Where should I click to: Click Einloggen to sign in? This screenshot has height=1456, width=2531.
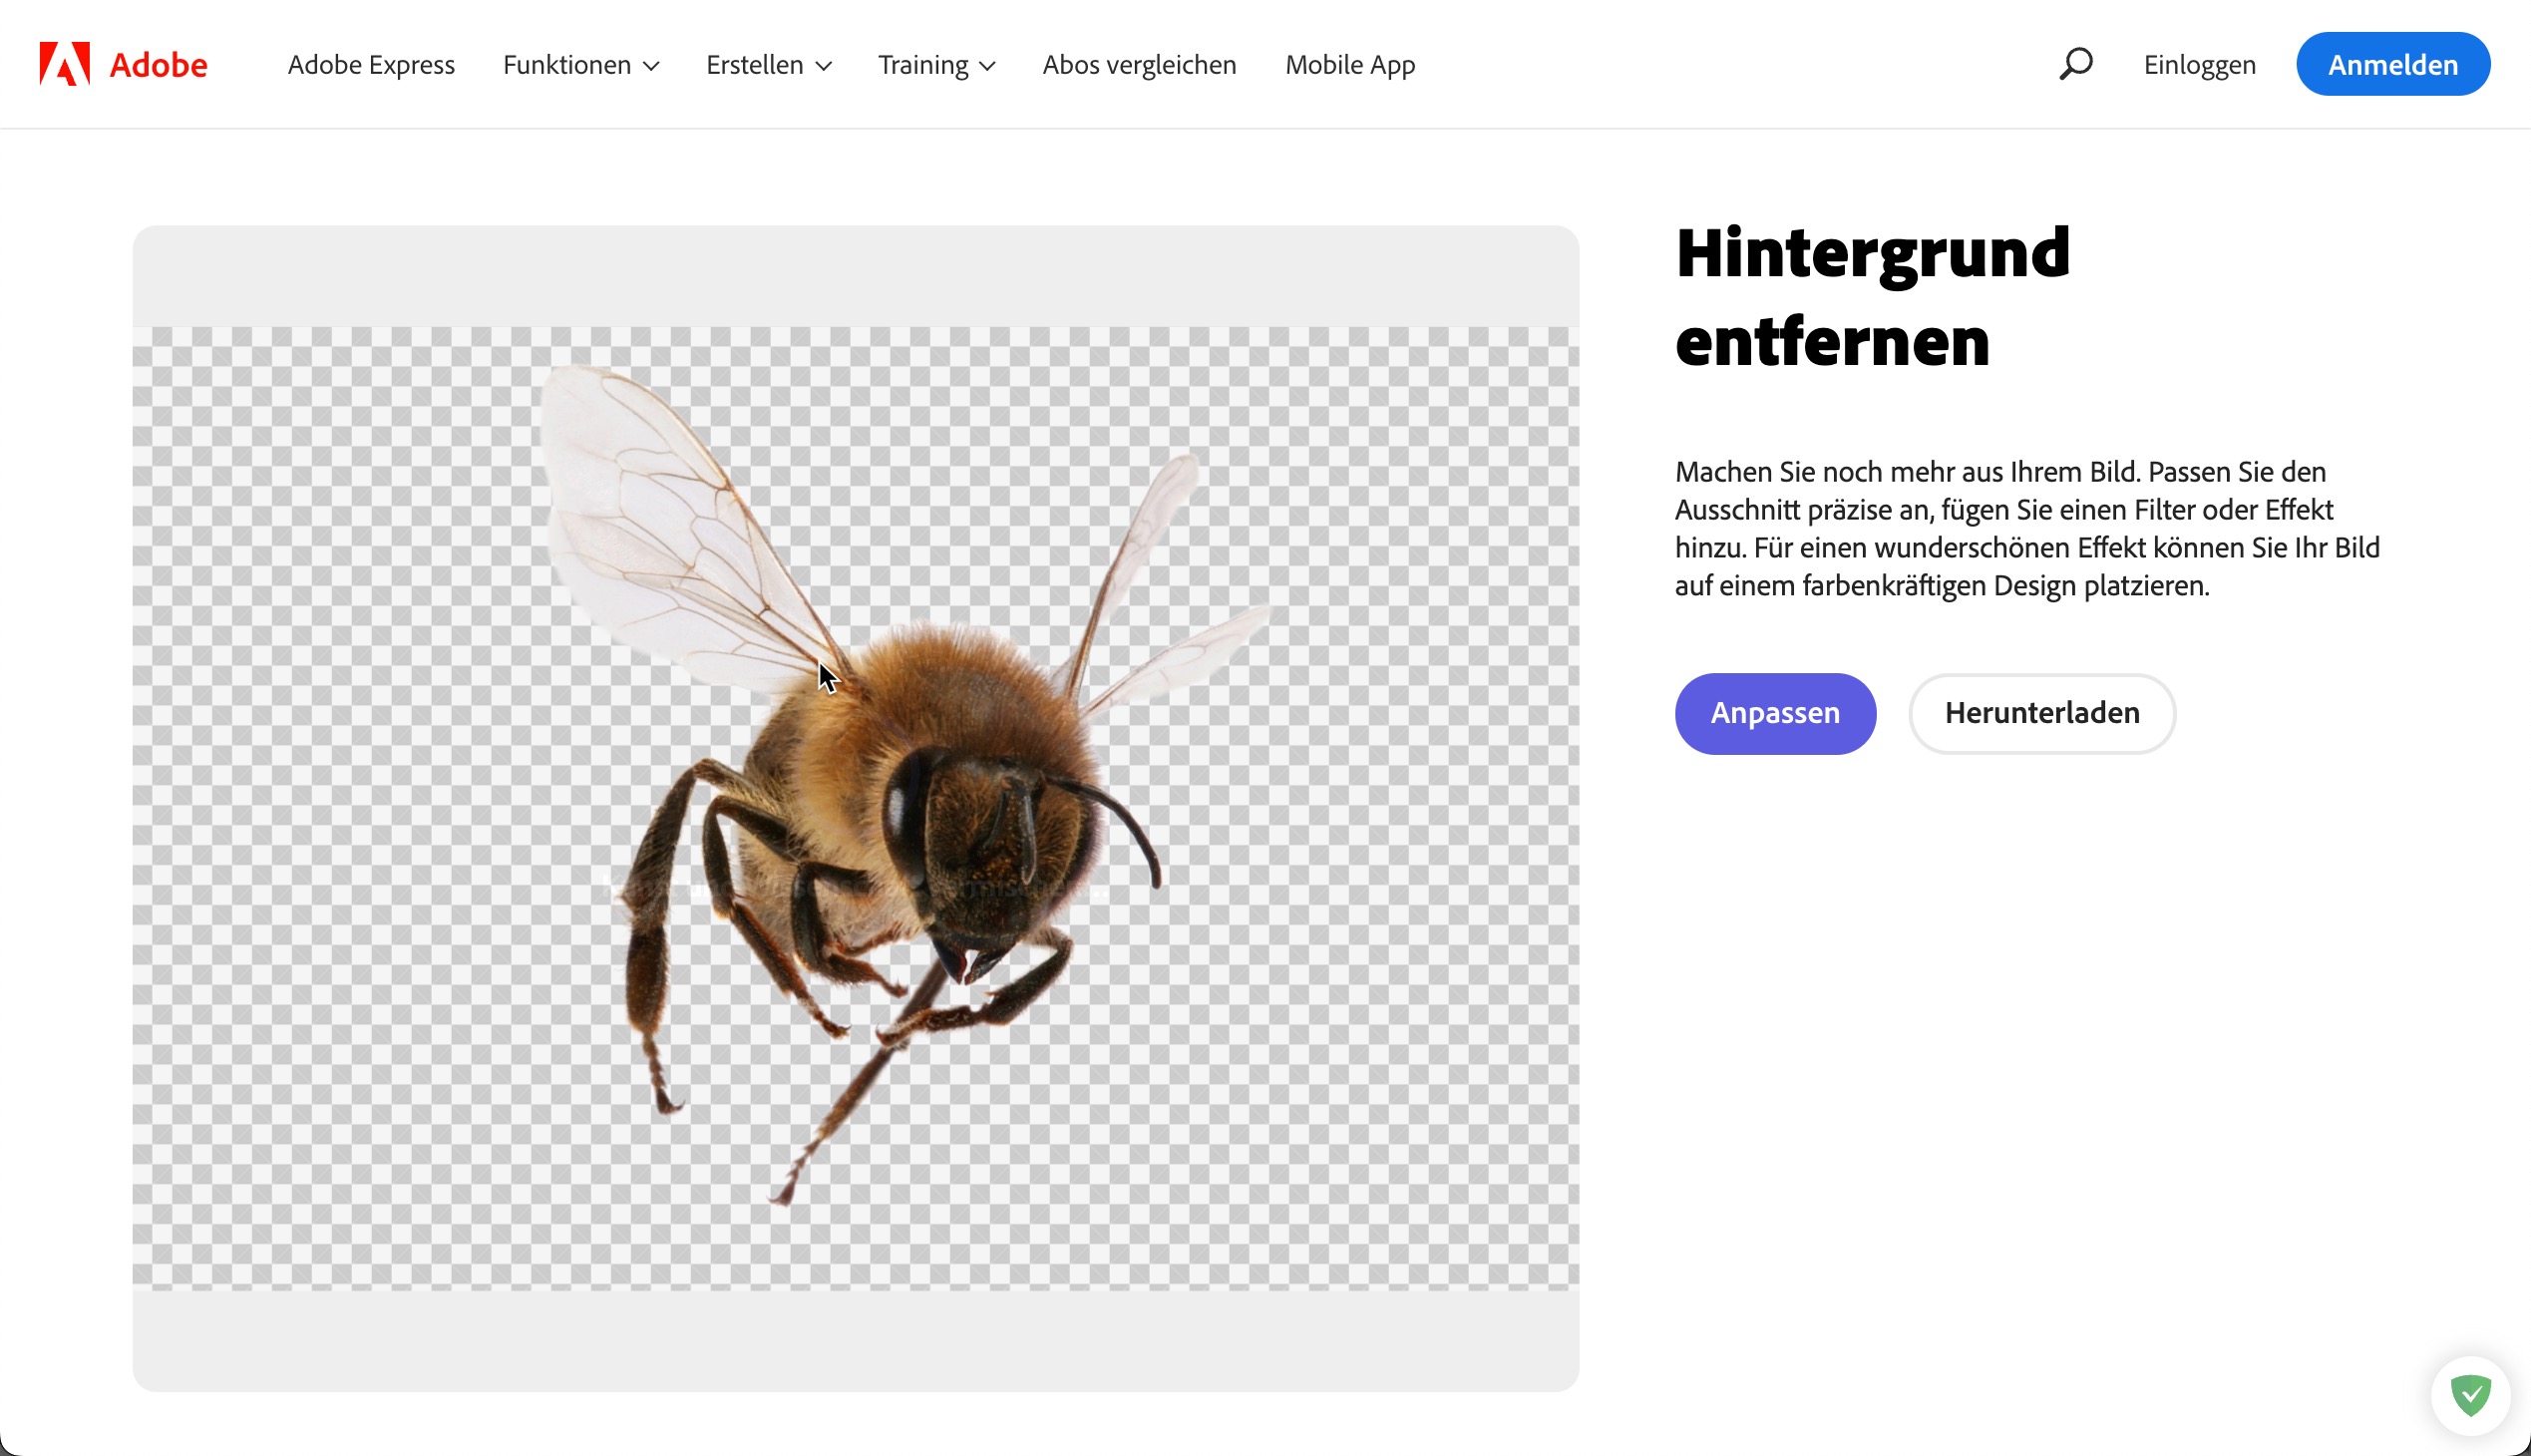coord(2199,65)
